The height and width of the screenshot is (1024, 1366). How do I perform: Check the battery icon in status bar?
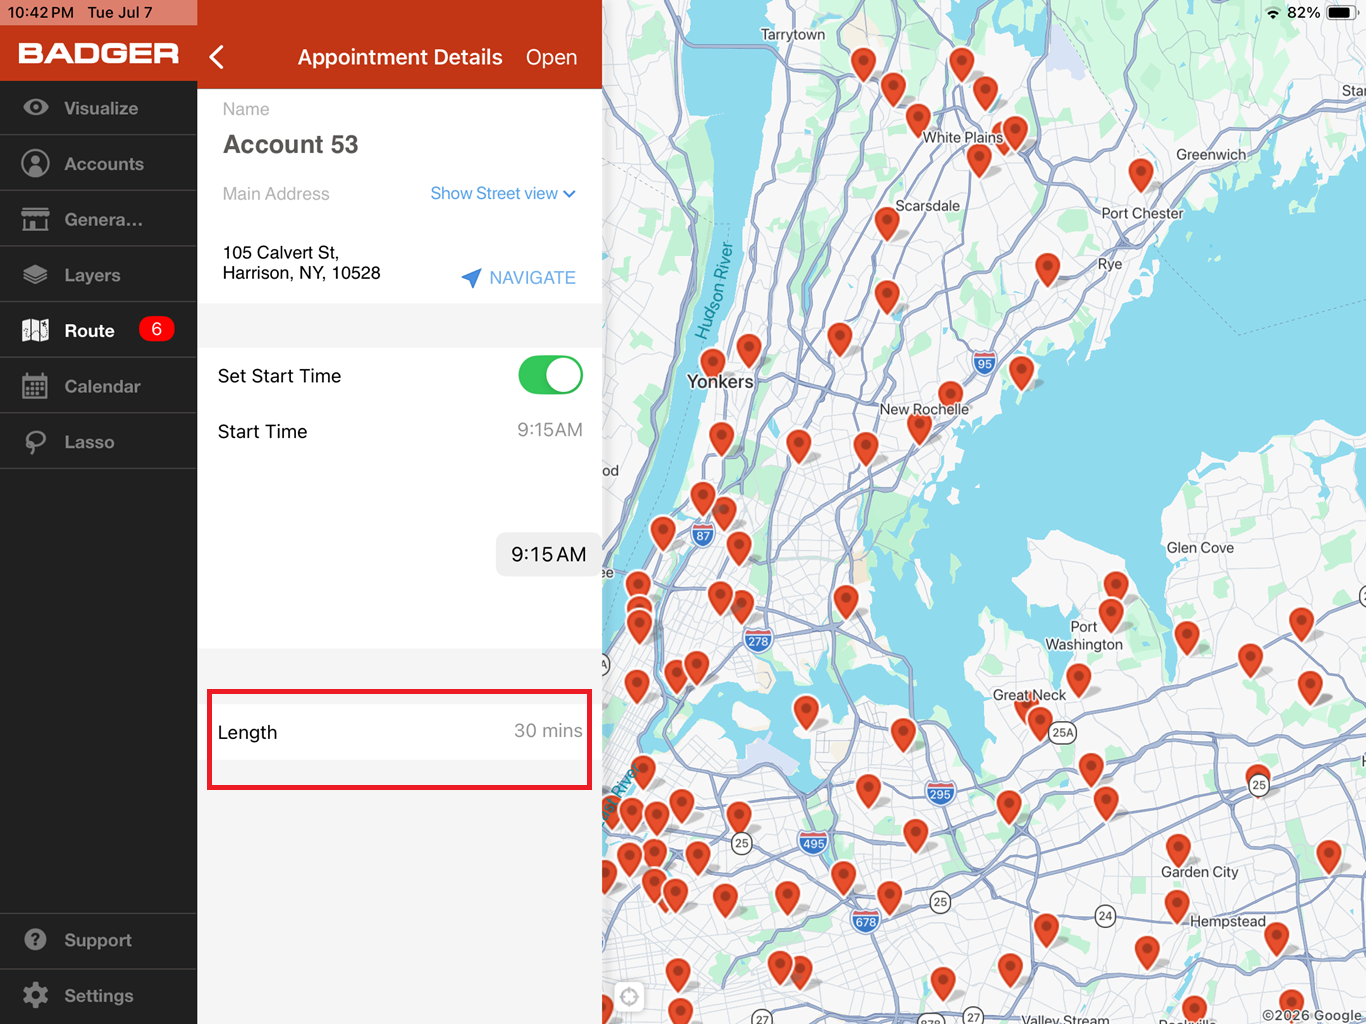click(1340, 13)
